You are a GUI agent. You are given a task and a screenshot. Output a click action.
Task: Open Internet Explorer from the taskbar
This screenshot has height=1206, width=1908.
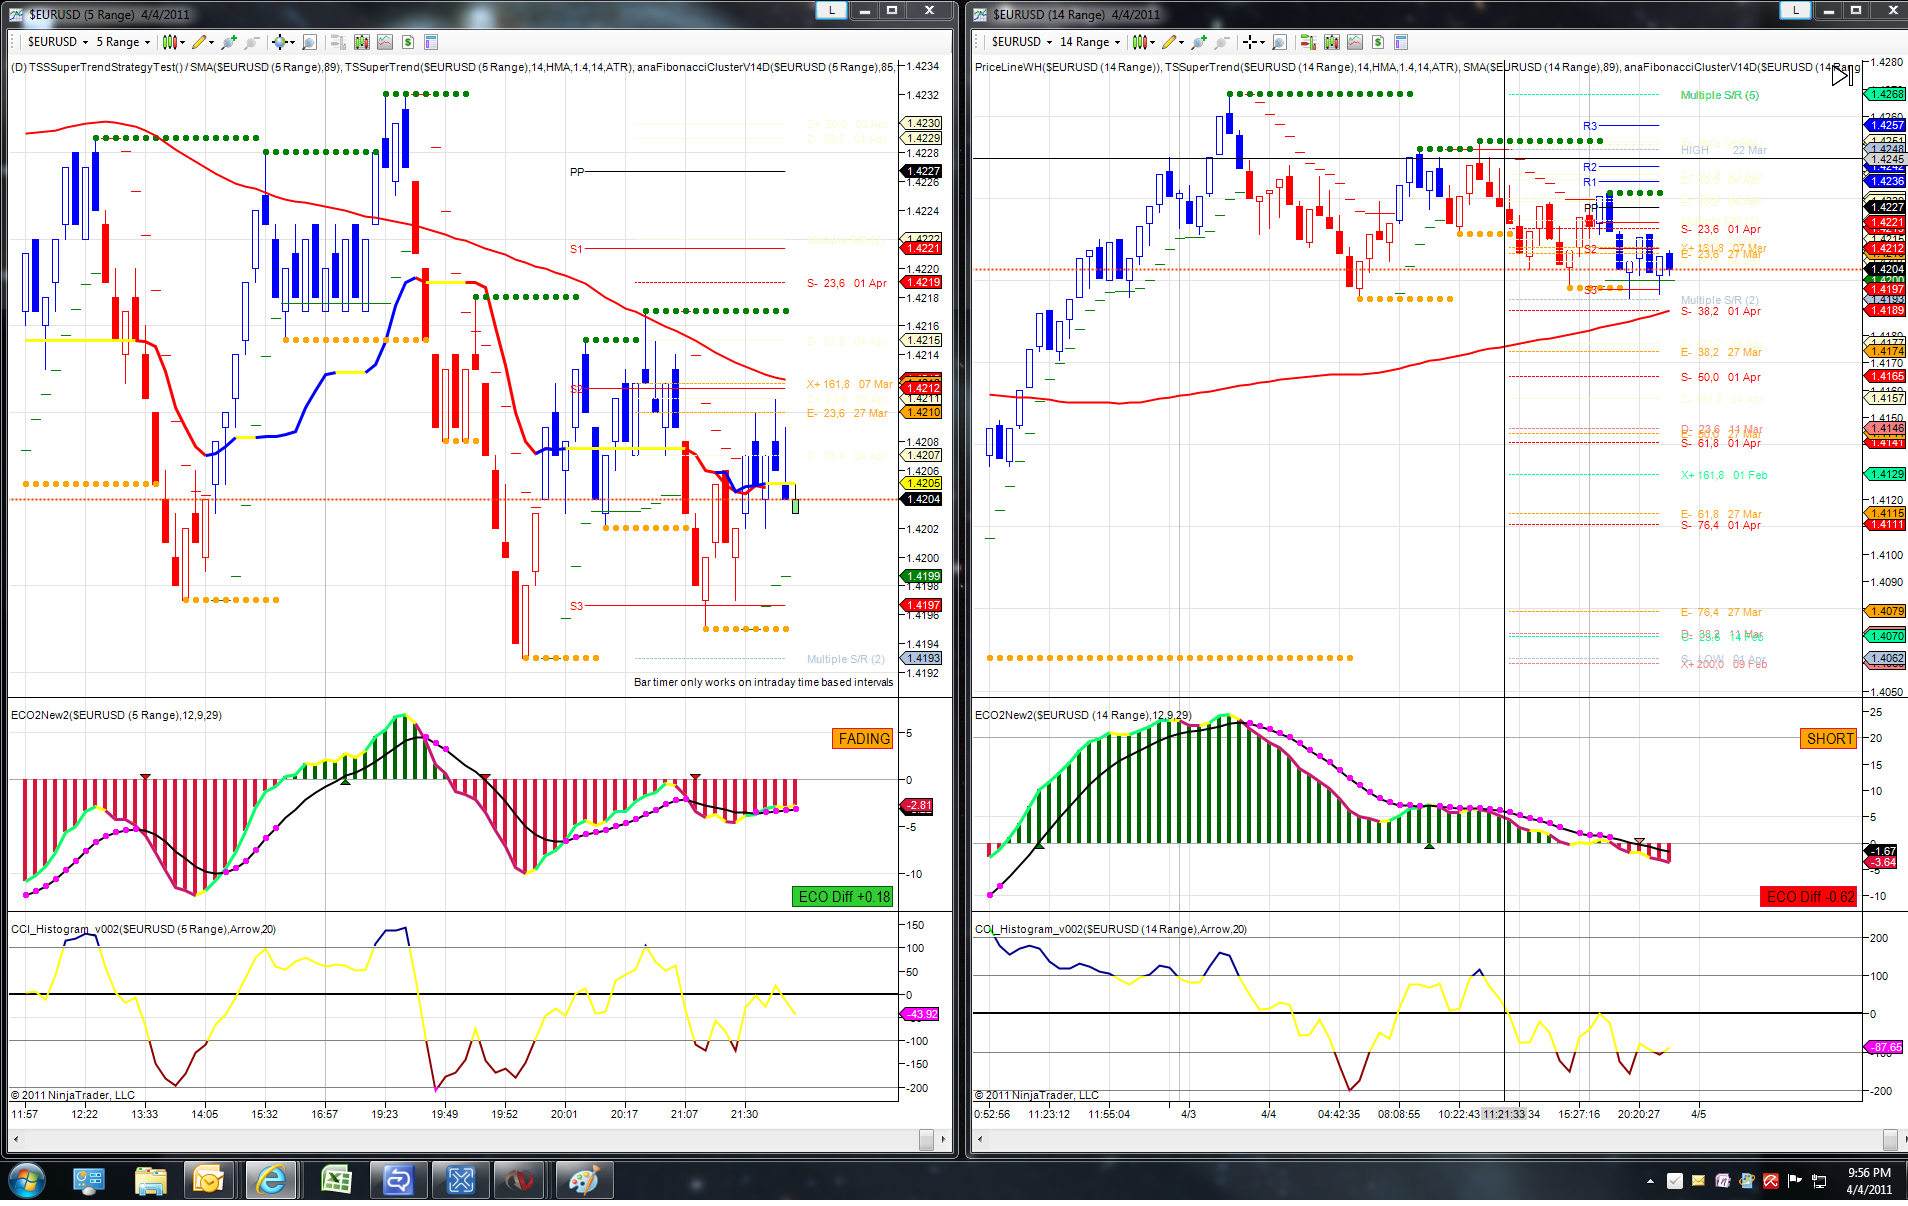pyautogui.click(x=270, y=1182)
